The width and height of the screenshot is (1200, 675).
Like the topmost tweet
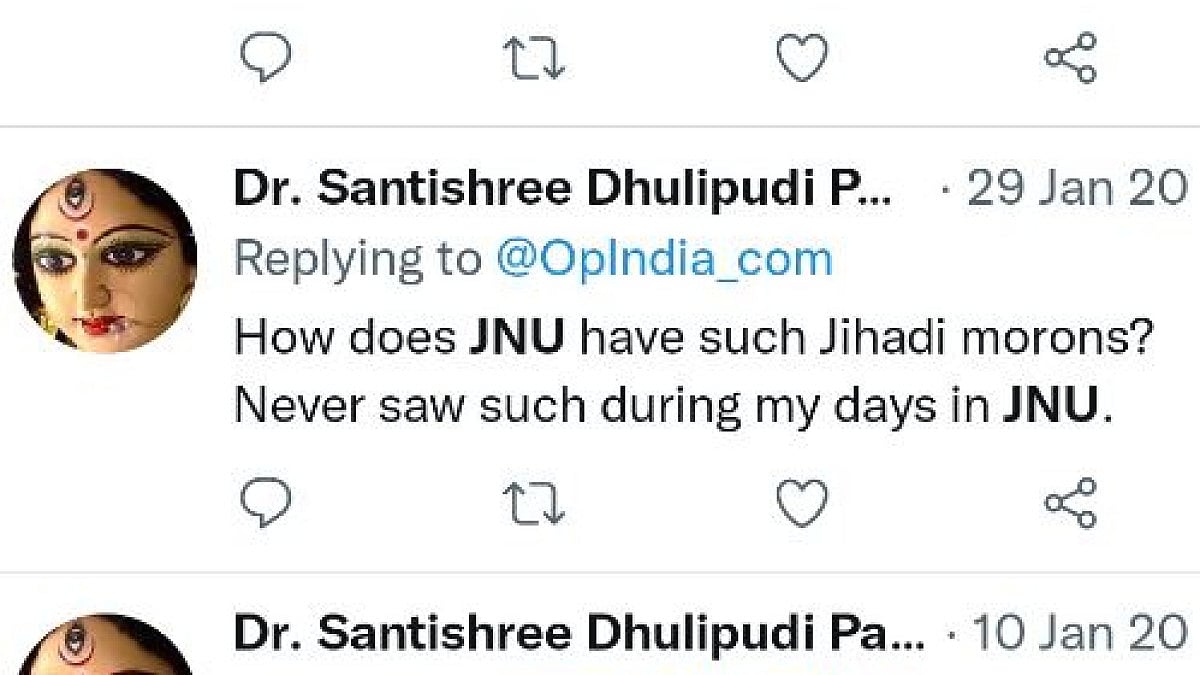[x=802, y=58]
